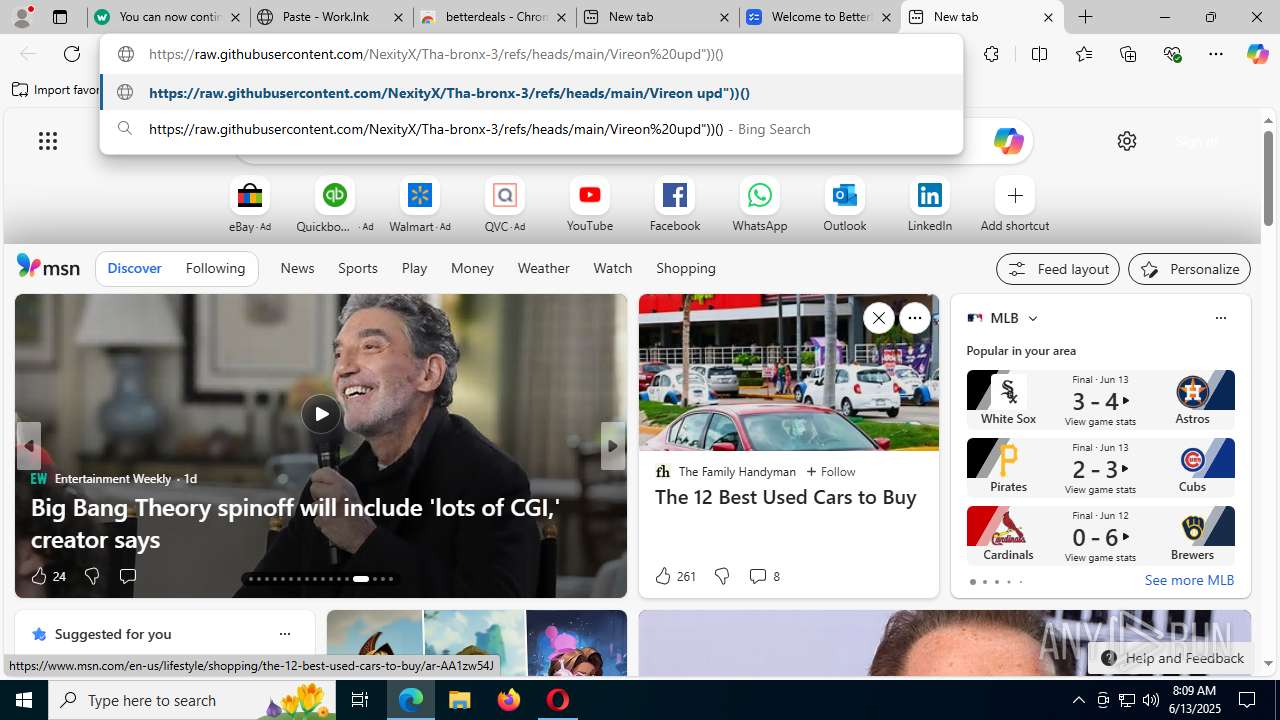The image size is (1280, 720).
Task: Select the Bing Search suggestion
Action: click(531, 129)
